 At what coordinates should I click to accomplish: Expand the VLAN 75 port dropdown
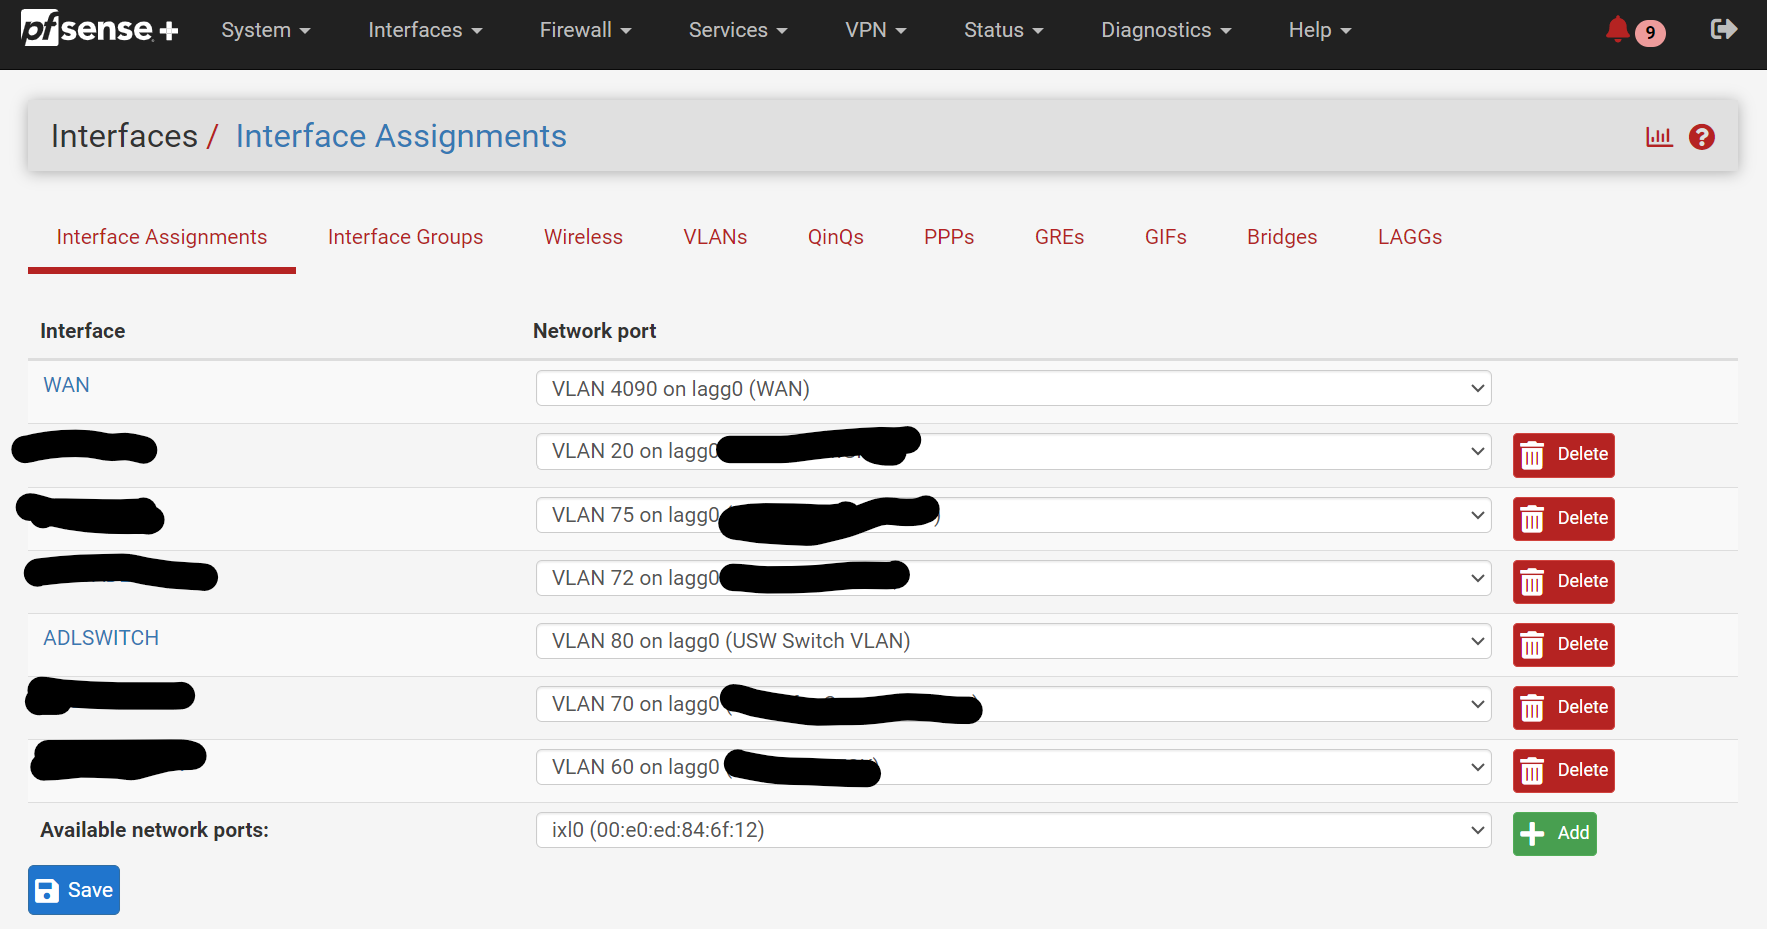pos(1013,515)
